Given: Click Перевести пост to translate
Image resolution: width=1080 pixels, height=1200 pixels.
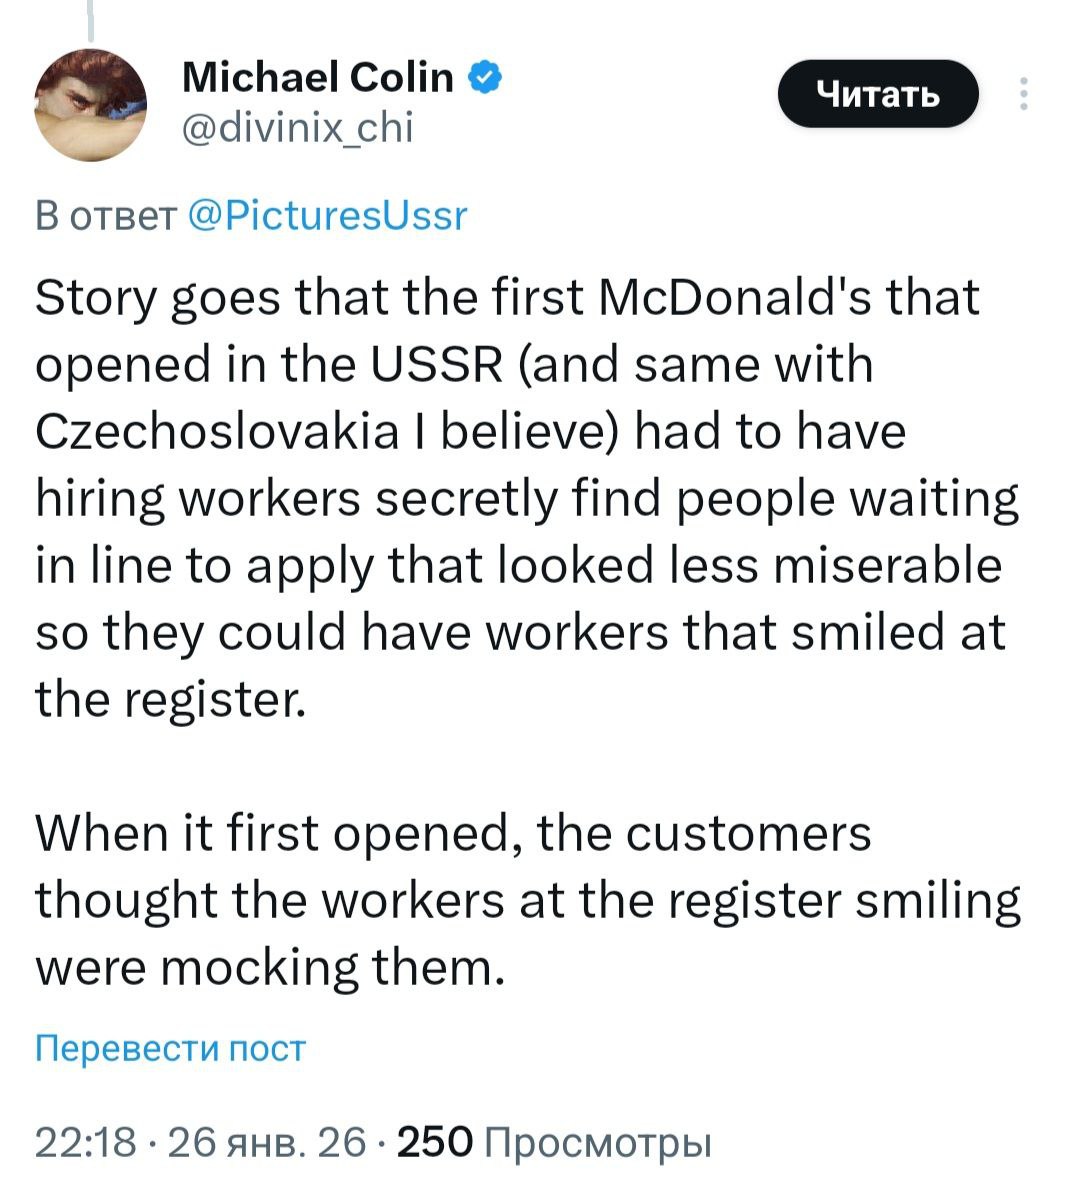Looking at the screenshot, I should click(170, 1048).
